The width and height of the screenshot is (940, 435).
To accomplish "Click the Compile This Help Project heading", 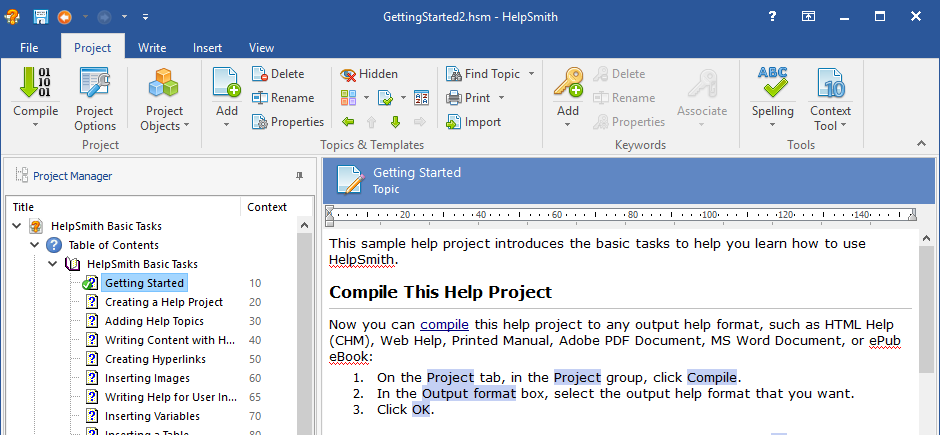I will click(441, 292).
